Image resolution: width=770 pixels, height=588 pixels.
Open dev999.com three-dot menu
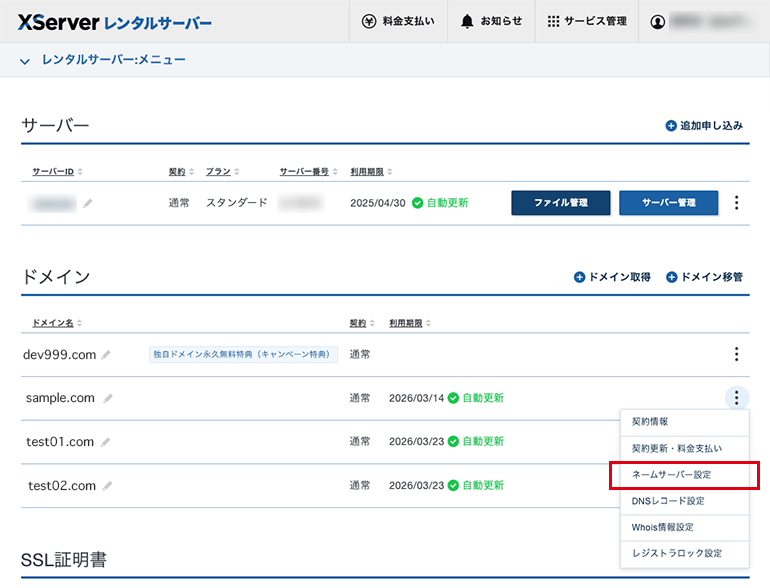tap(736, 354)
